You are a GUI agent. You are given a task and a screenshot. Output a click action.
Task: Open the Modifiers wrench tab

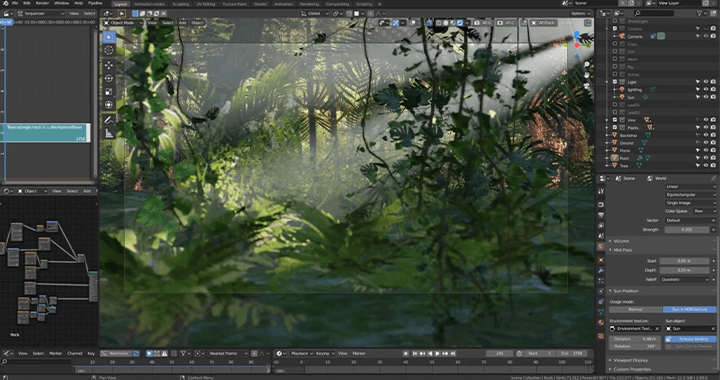(601, 270)
